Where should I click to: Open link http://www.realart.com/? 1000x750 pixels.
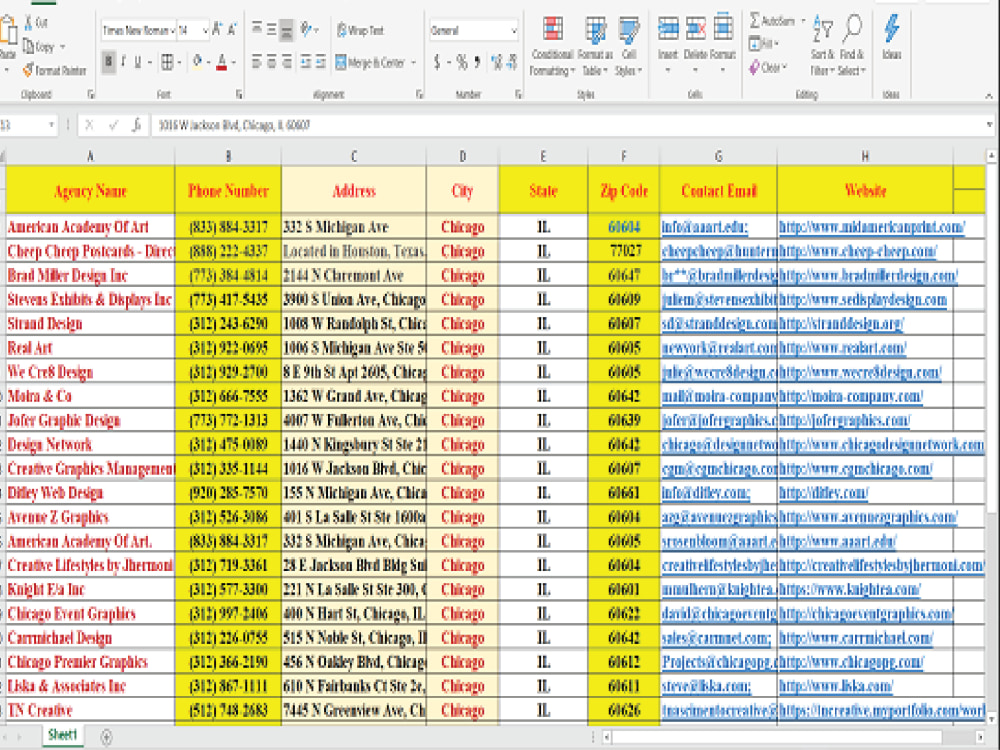842,348
